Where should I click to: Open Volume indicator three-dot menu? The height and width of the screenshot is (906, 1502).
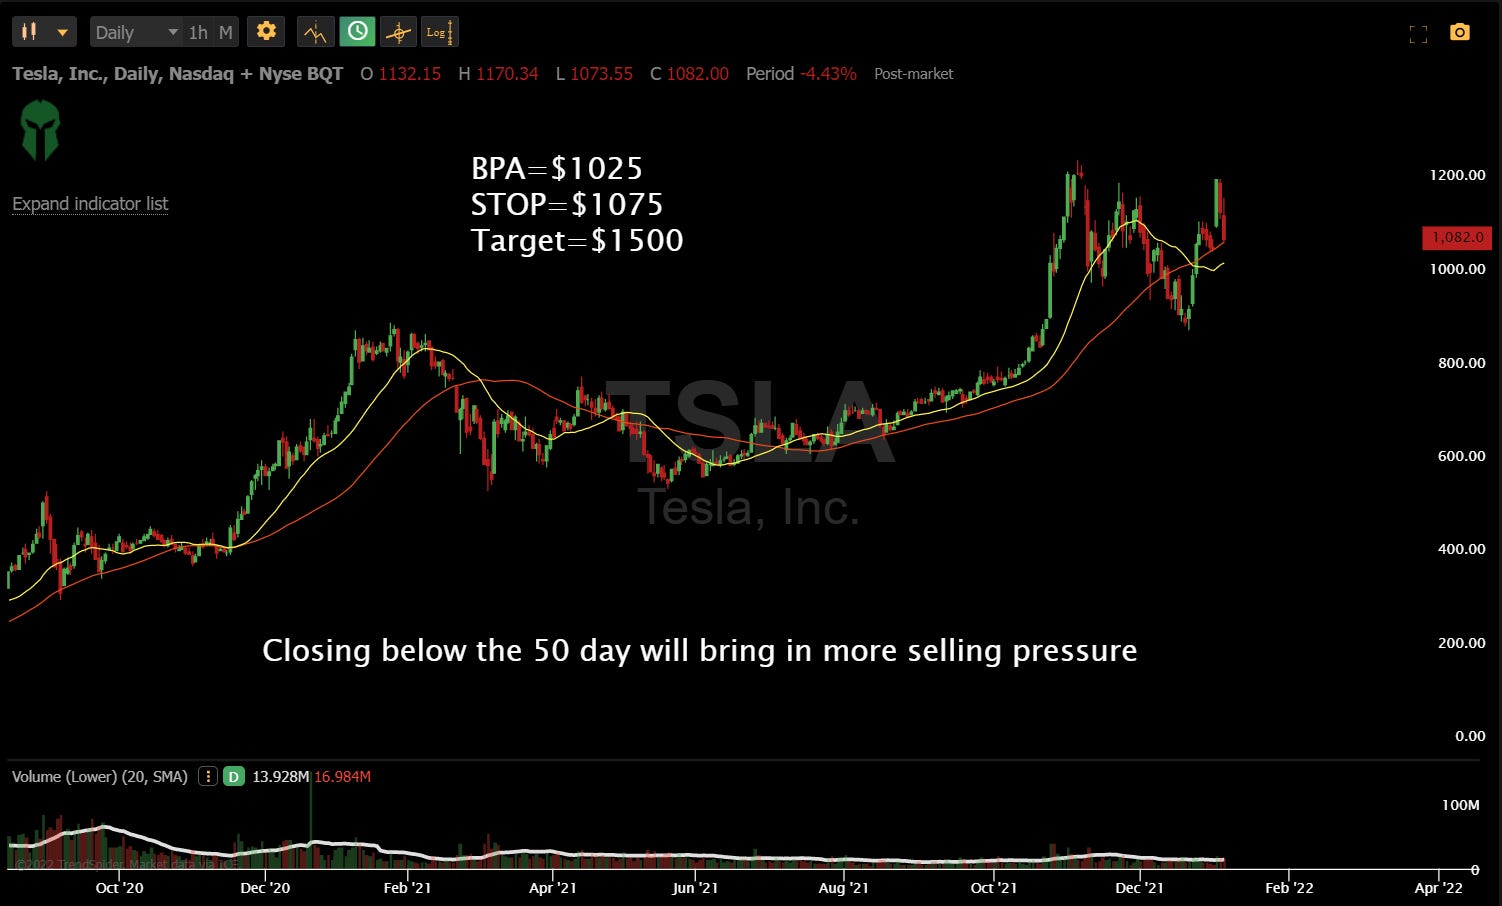point(207,776)
